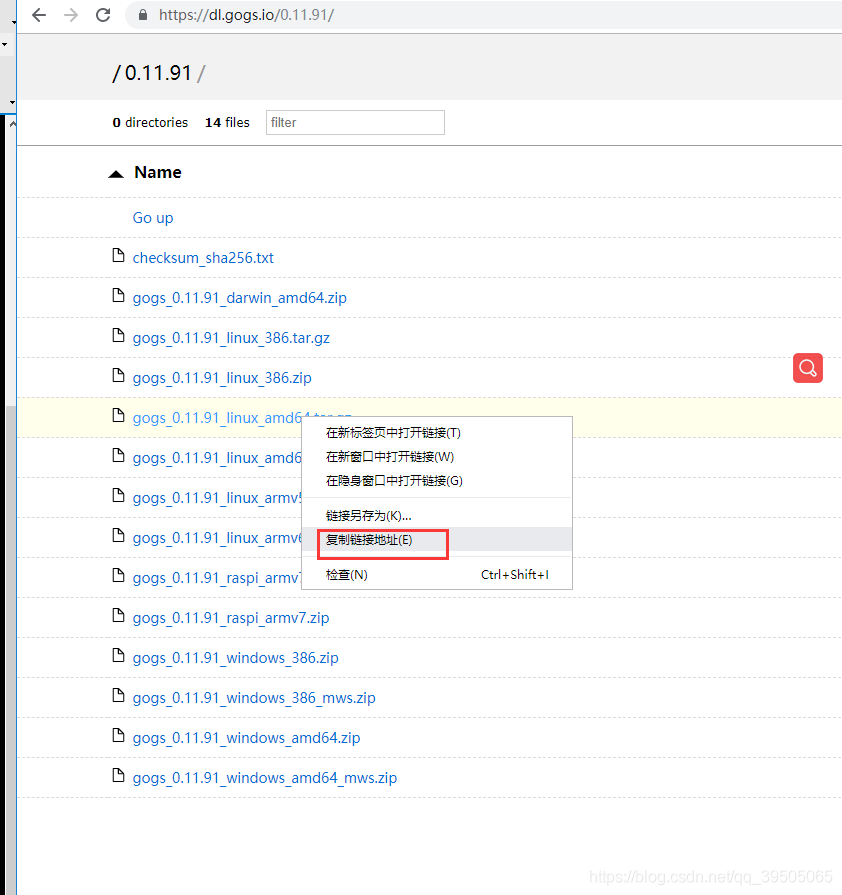Viewport: 842px width, 895px height.
Task: Click the file icon beside gogs_0.11.91_windows_386_mws.zip
Action: pos(118,695)
